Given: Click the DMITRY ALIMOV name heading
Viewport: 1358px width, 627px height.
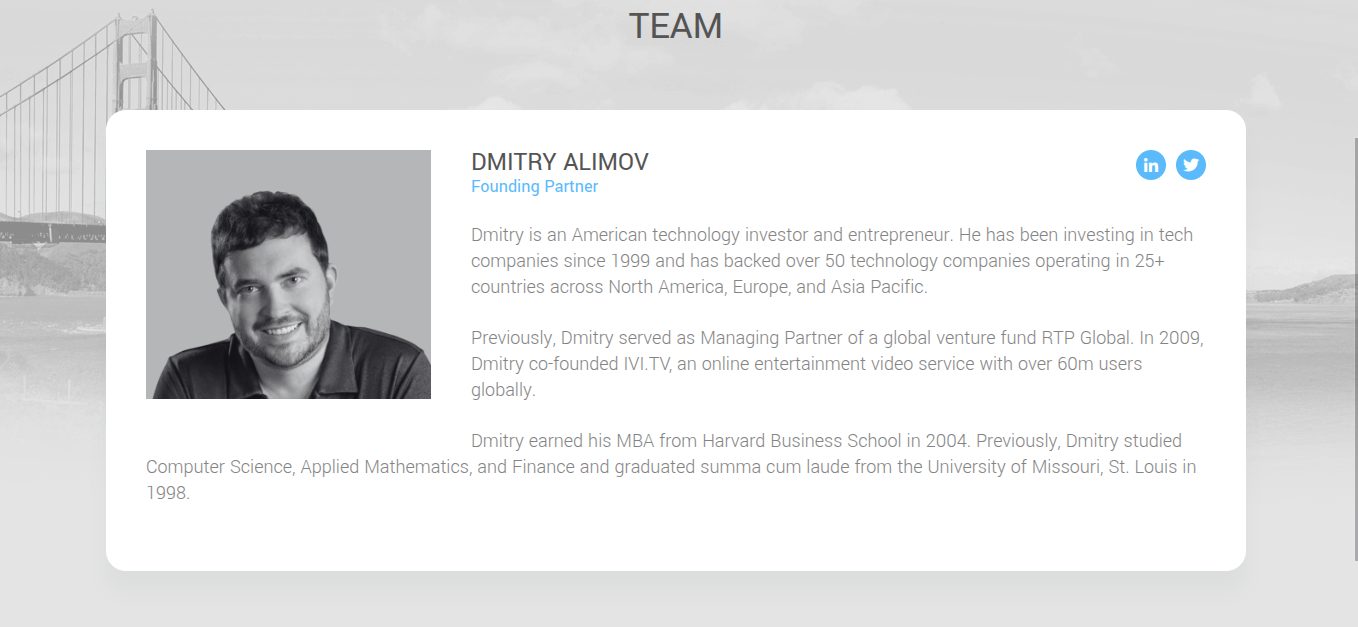Looking at the screenshot, I should pos(559,162).
